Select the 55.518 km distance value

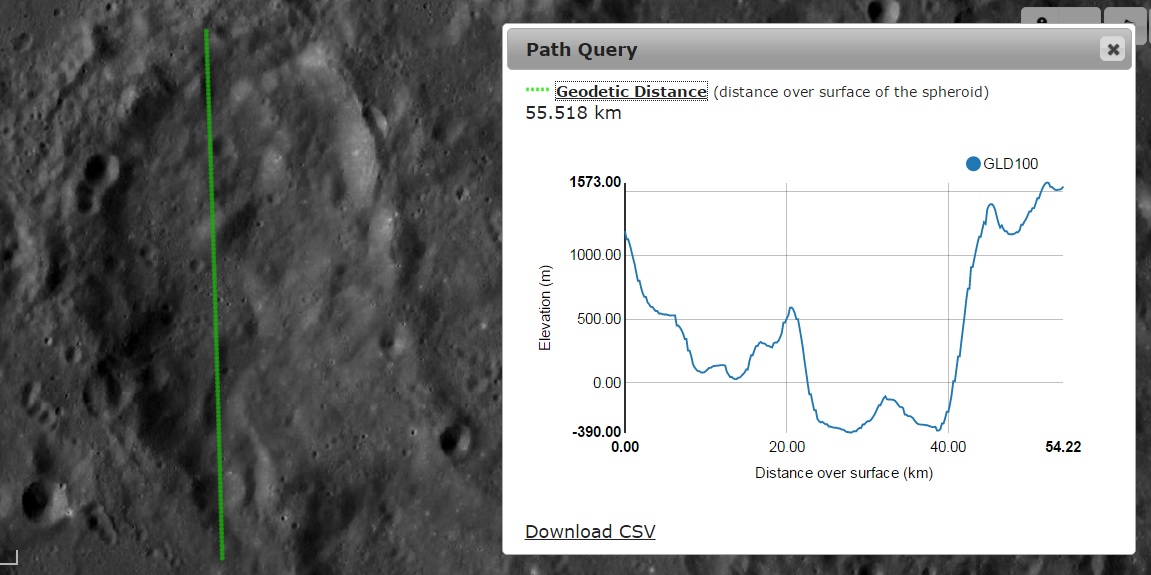click(573, 113)
